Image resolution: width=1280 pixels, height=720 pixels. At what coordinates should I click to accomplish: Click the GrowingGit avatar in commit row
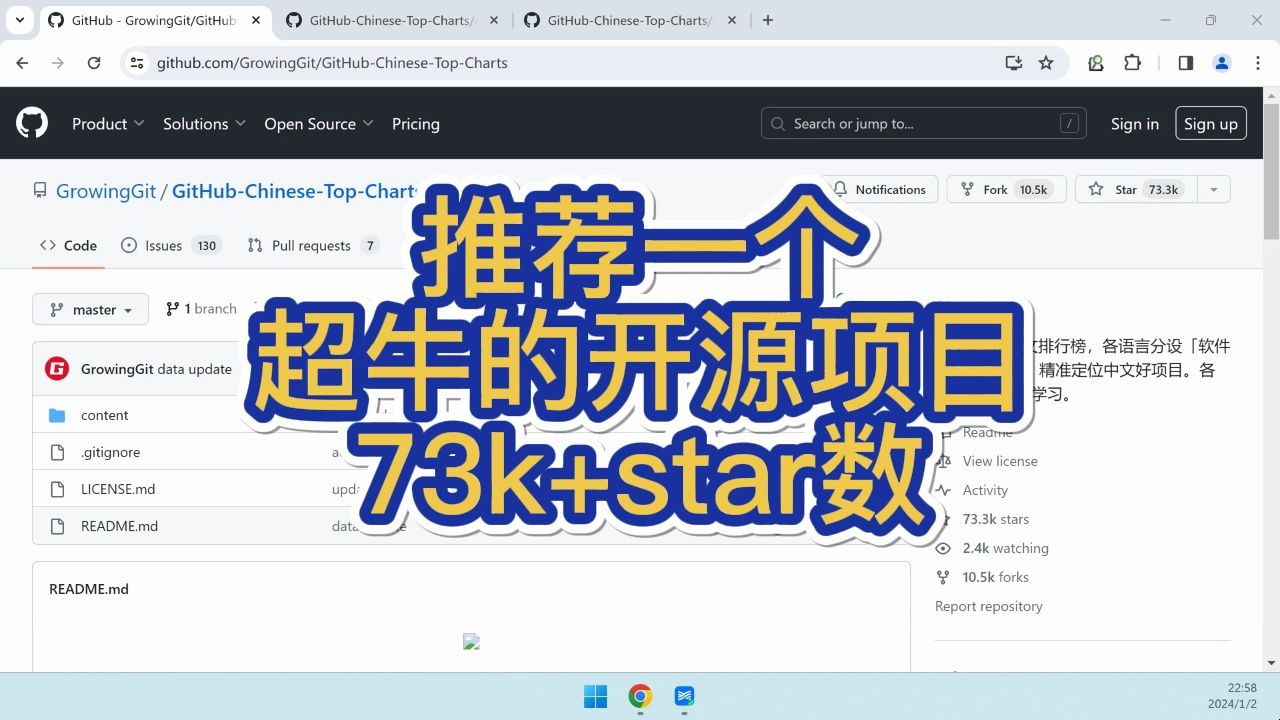pyautogui.click(x=57, y=368)
